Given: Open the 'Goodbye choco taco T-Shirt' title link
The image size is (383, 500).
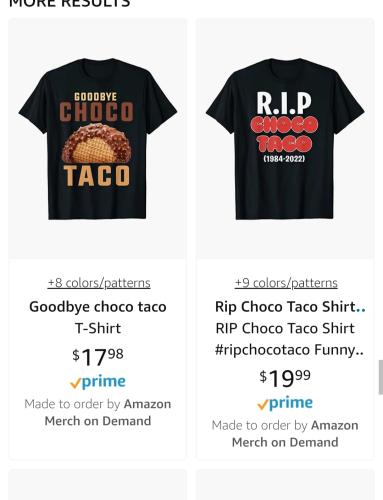Looking at the screenshot, I should click(x=98, y=317).
